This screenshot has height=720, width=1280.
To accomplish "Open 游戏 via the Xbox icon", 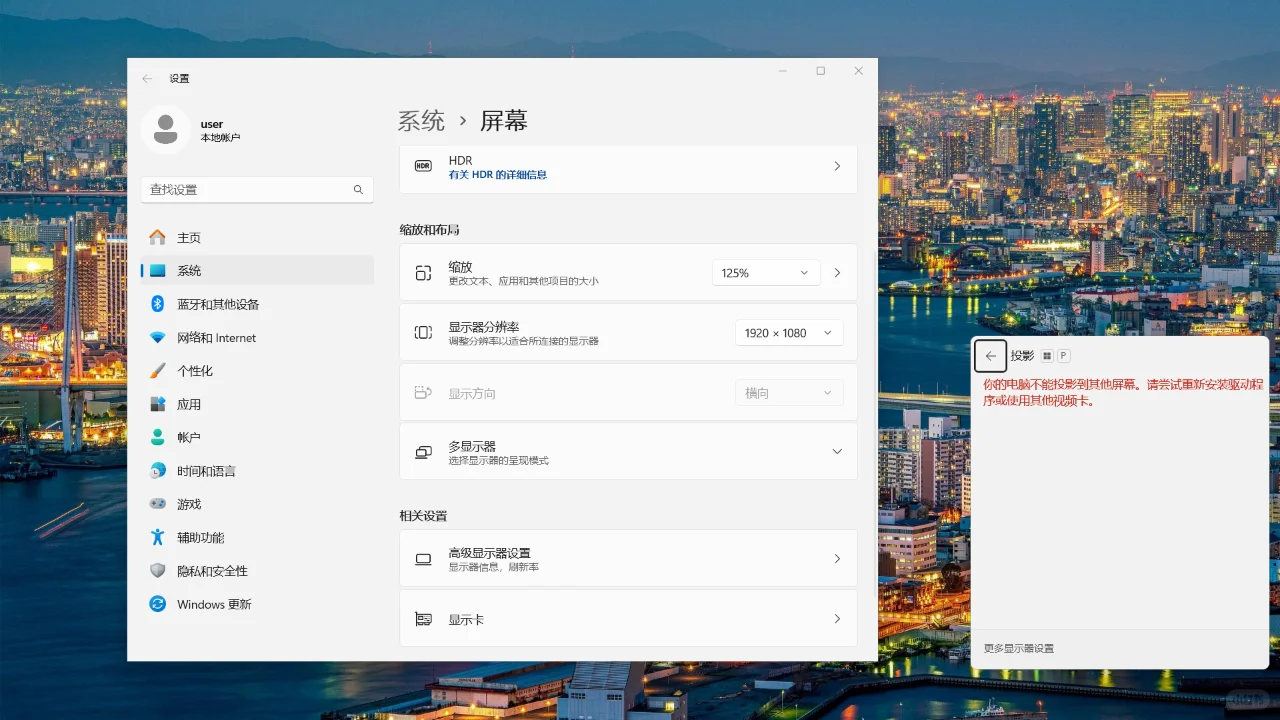I will (x=158, y=504).
